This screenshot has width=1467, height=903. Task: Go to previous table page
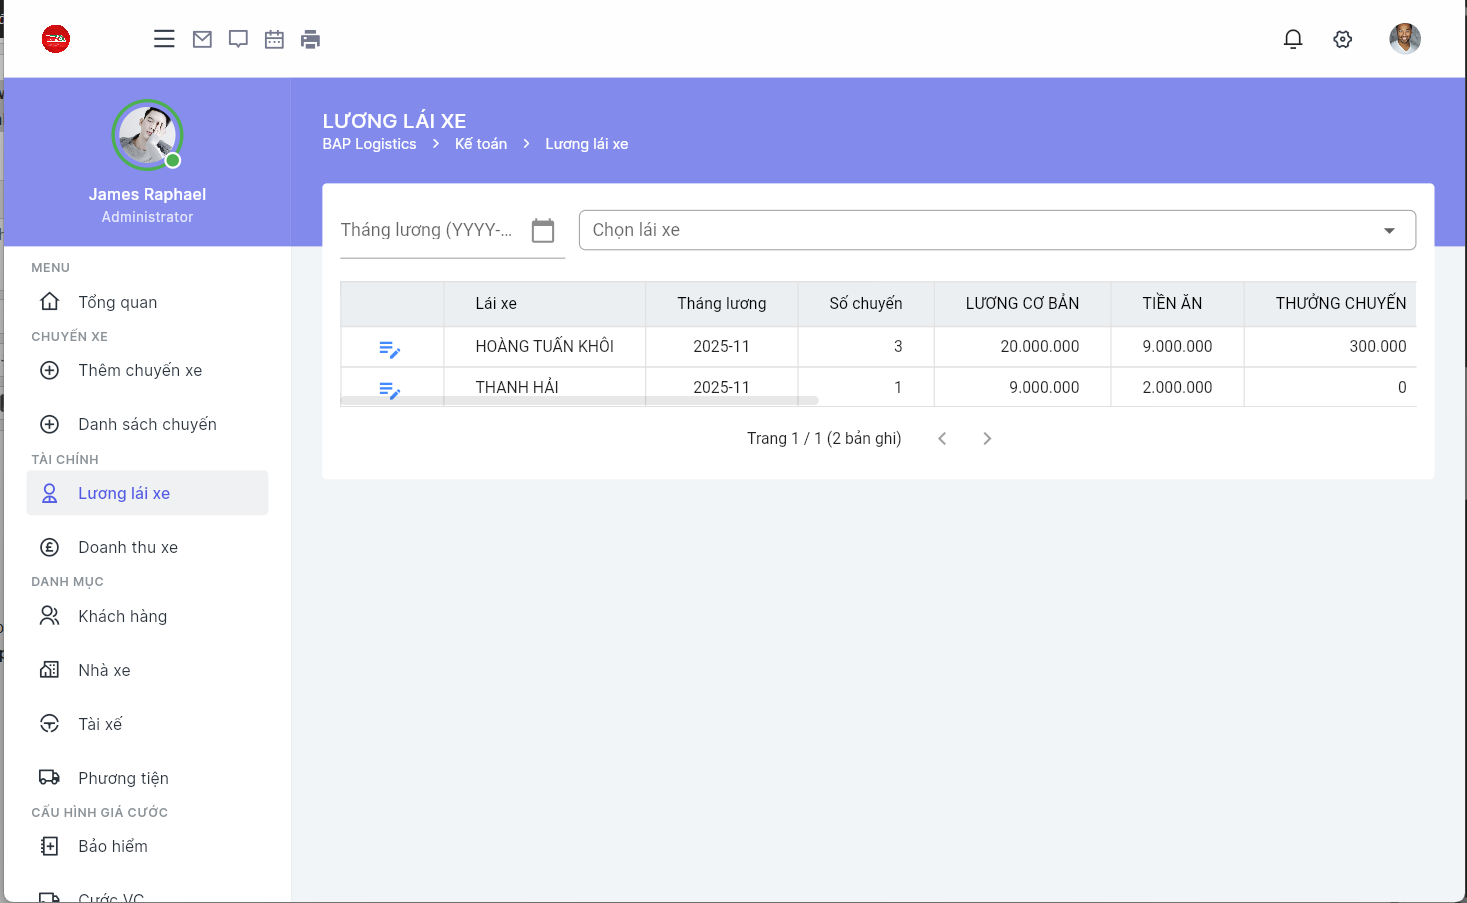coord(942,439)
